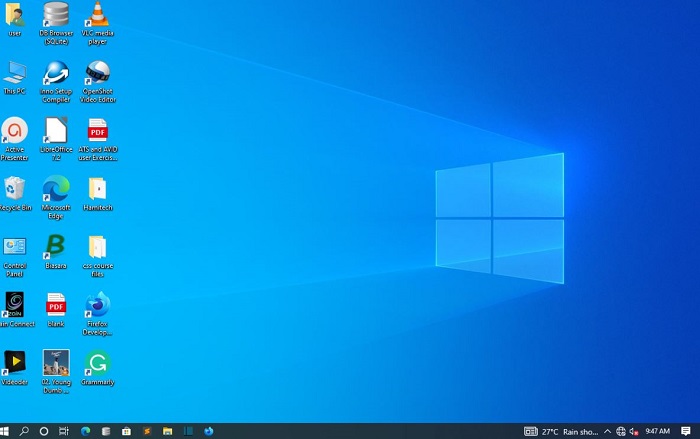Launch DB Browser from the taskbar
The image size is (700, 439).
click(106, 431)
